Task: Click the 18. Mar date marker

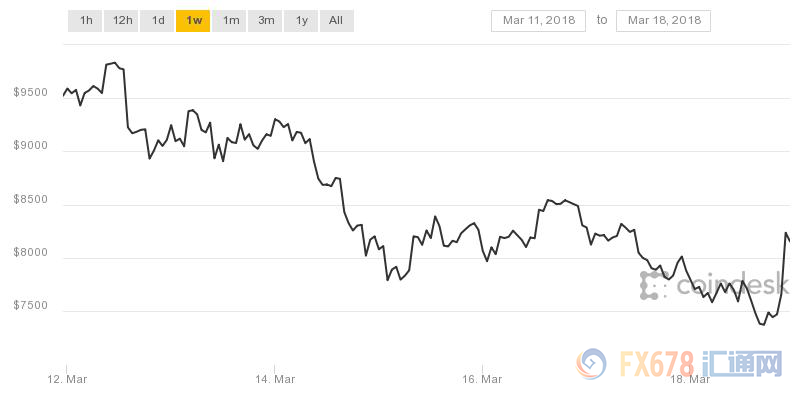Action: coord(690,379)
